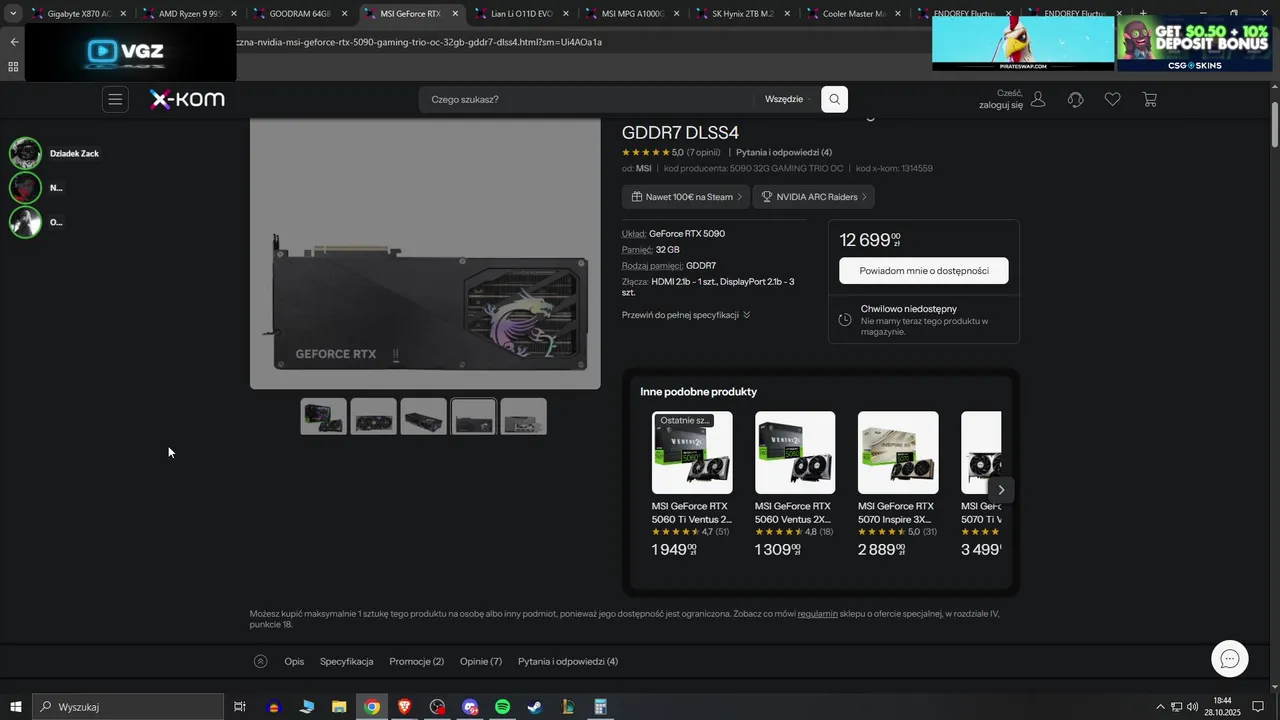Open the MSI GeForce RTX 5070 Inspire 3X product
The height and width of the screenshot is (720, 1280).
[898, 485]
